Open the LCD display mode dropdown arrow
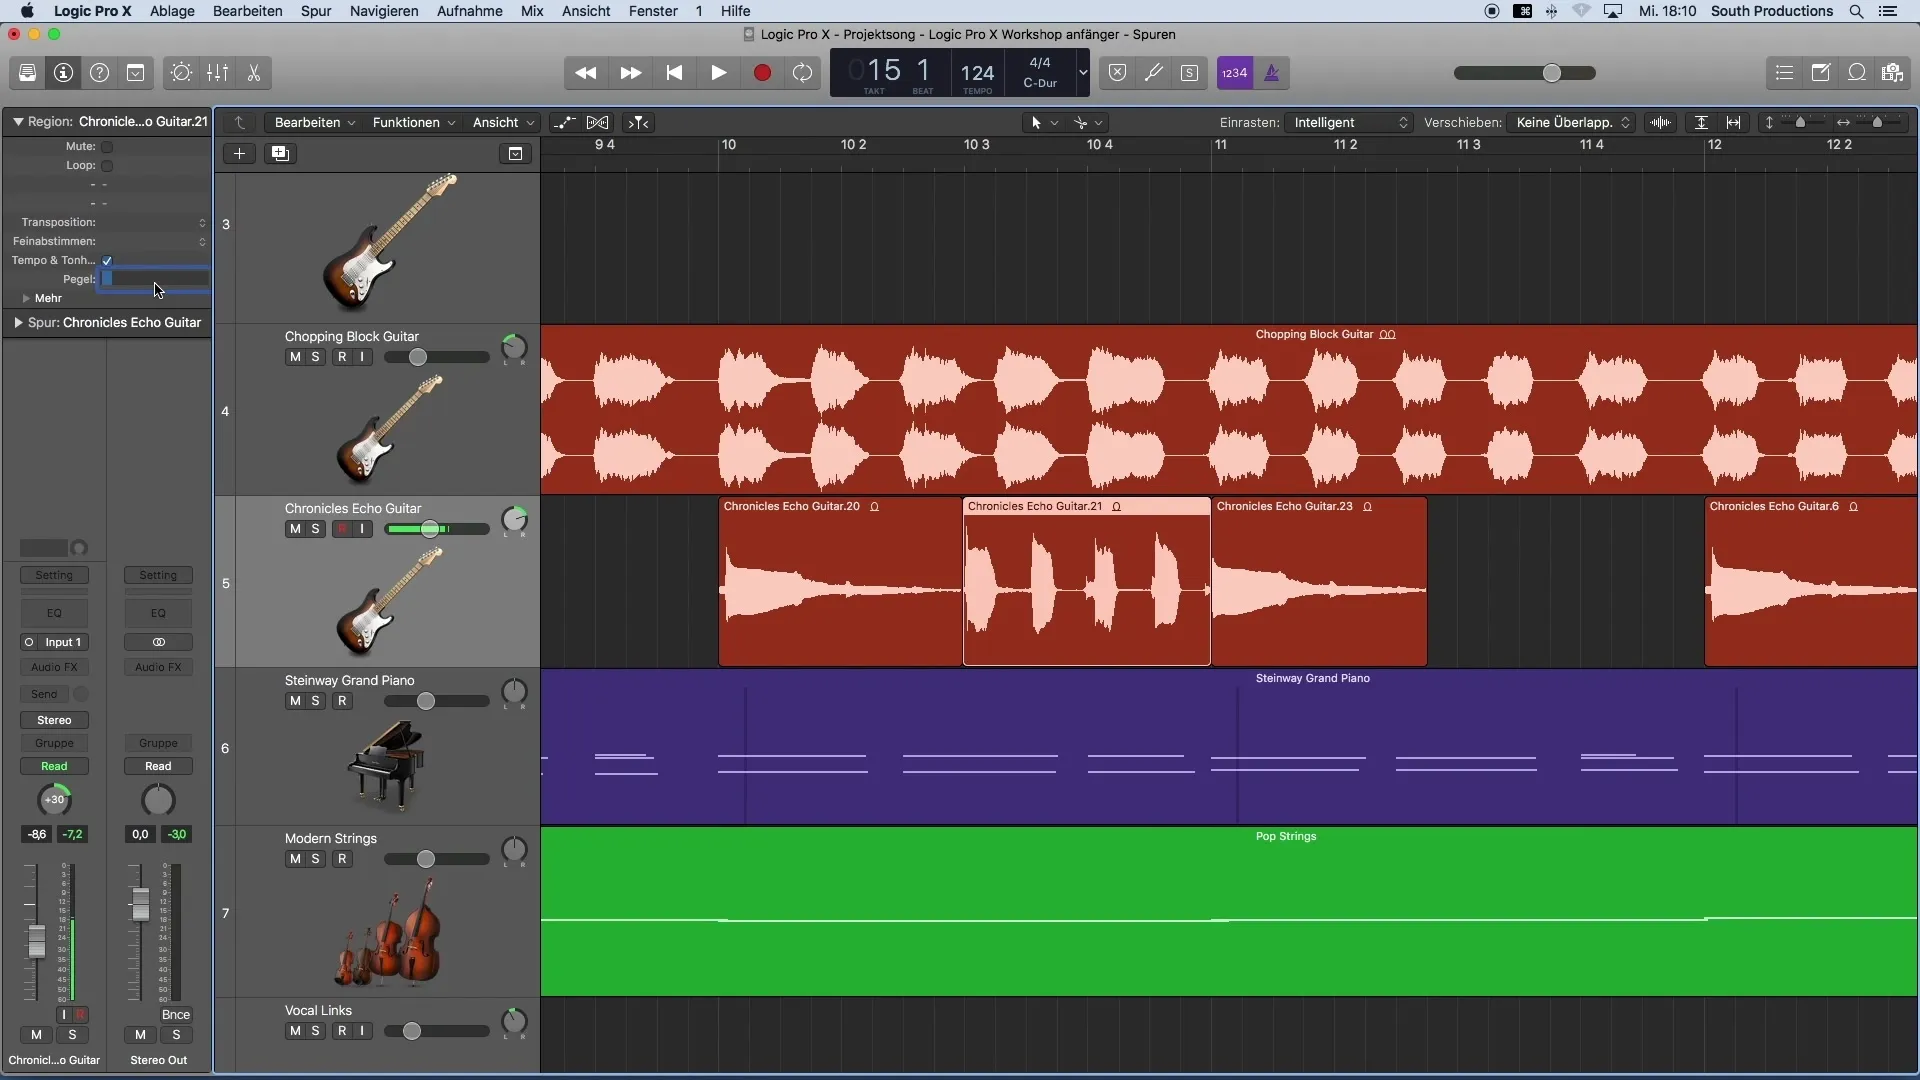The height and width of the screenshot is (1080, 1920). [1082, 73]
